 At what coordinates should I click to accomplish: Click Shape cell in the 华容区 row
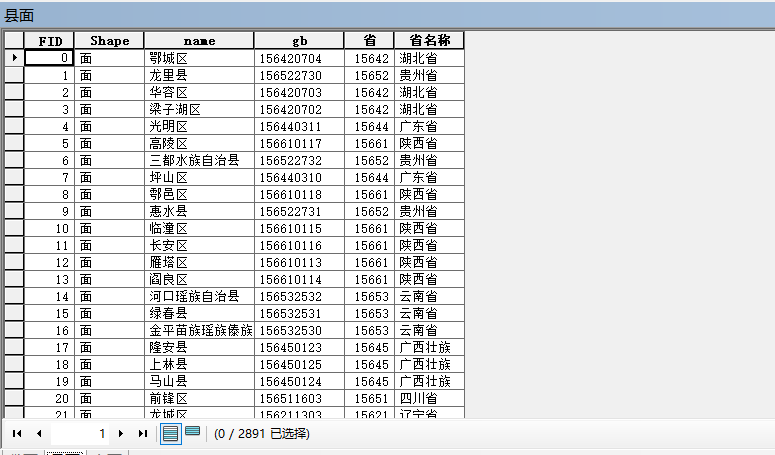[109, 92]
